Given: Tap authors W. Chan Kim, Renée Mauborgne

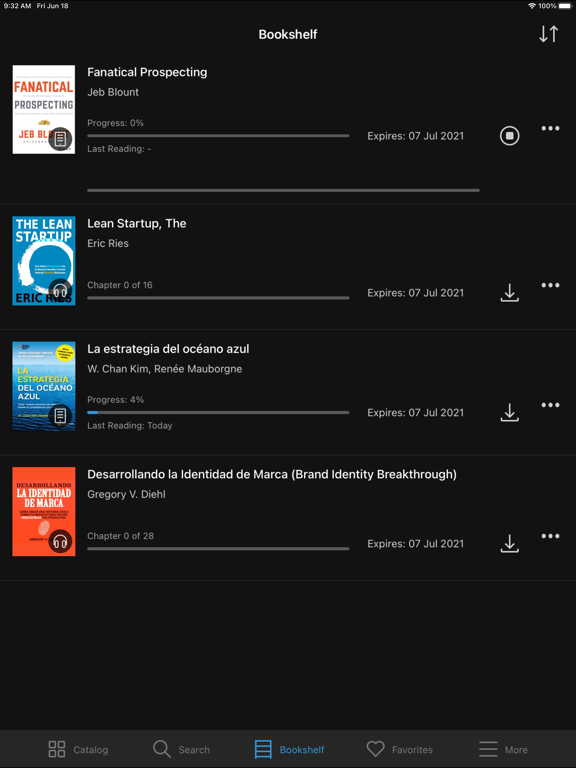Looking at the screenshot, I should tap(165, 369).
